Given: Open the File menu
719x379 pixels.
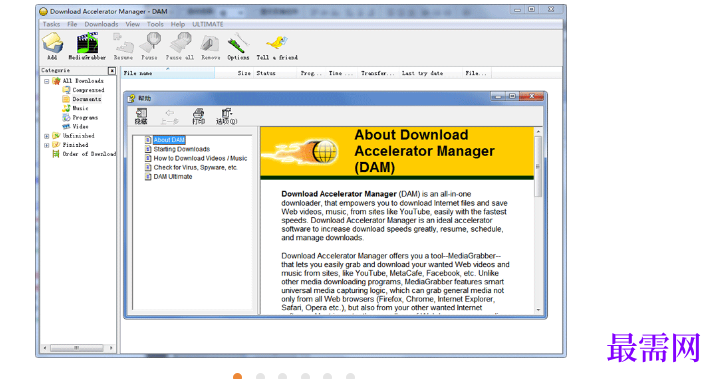Looking at the screenshot, I should point(72,24).
